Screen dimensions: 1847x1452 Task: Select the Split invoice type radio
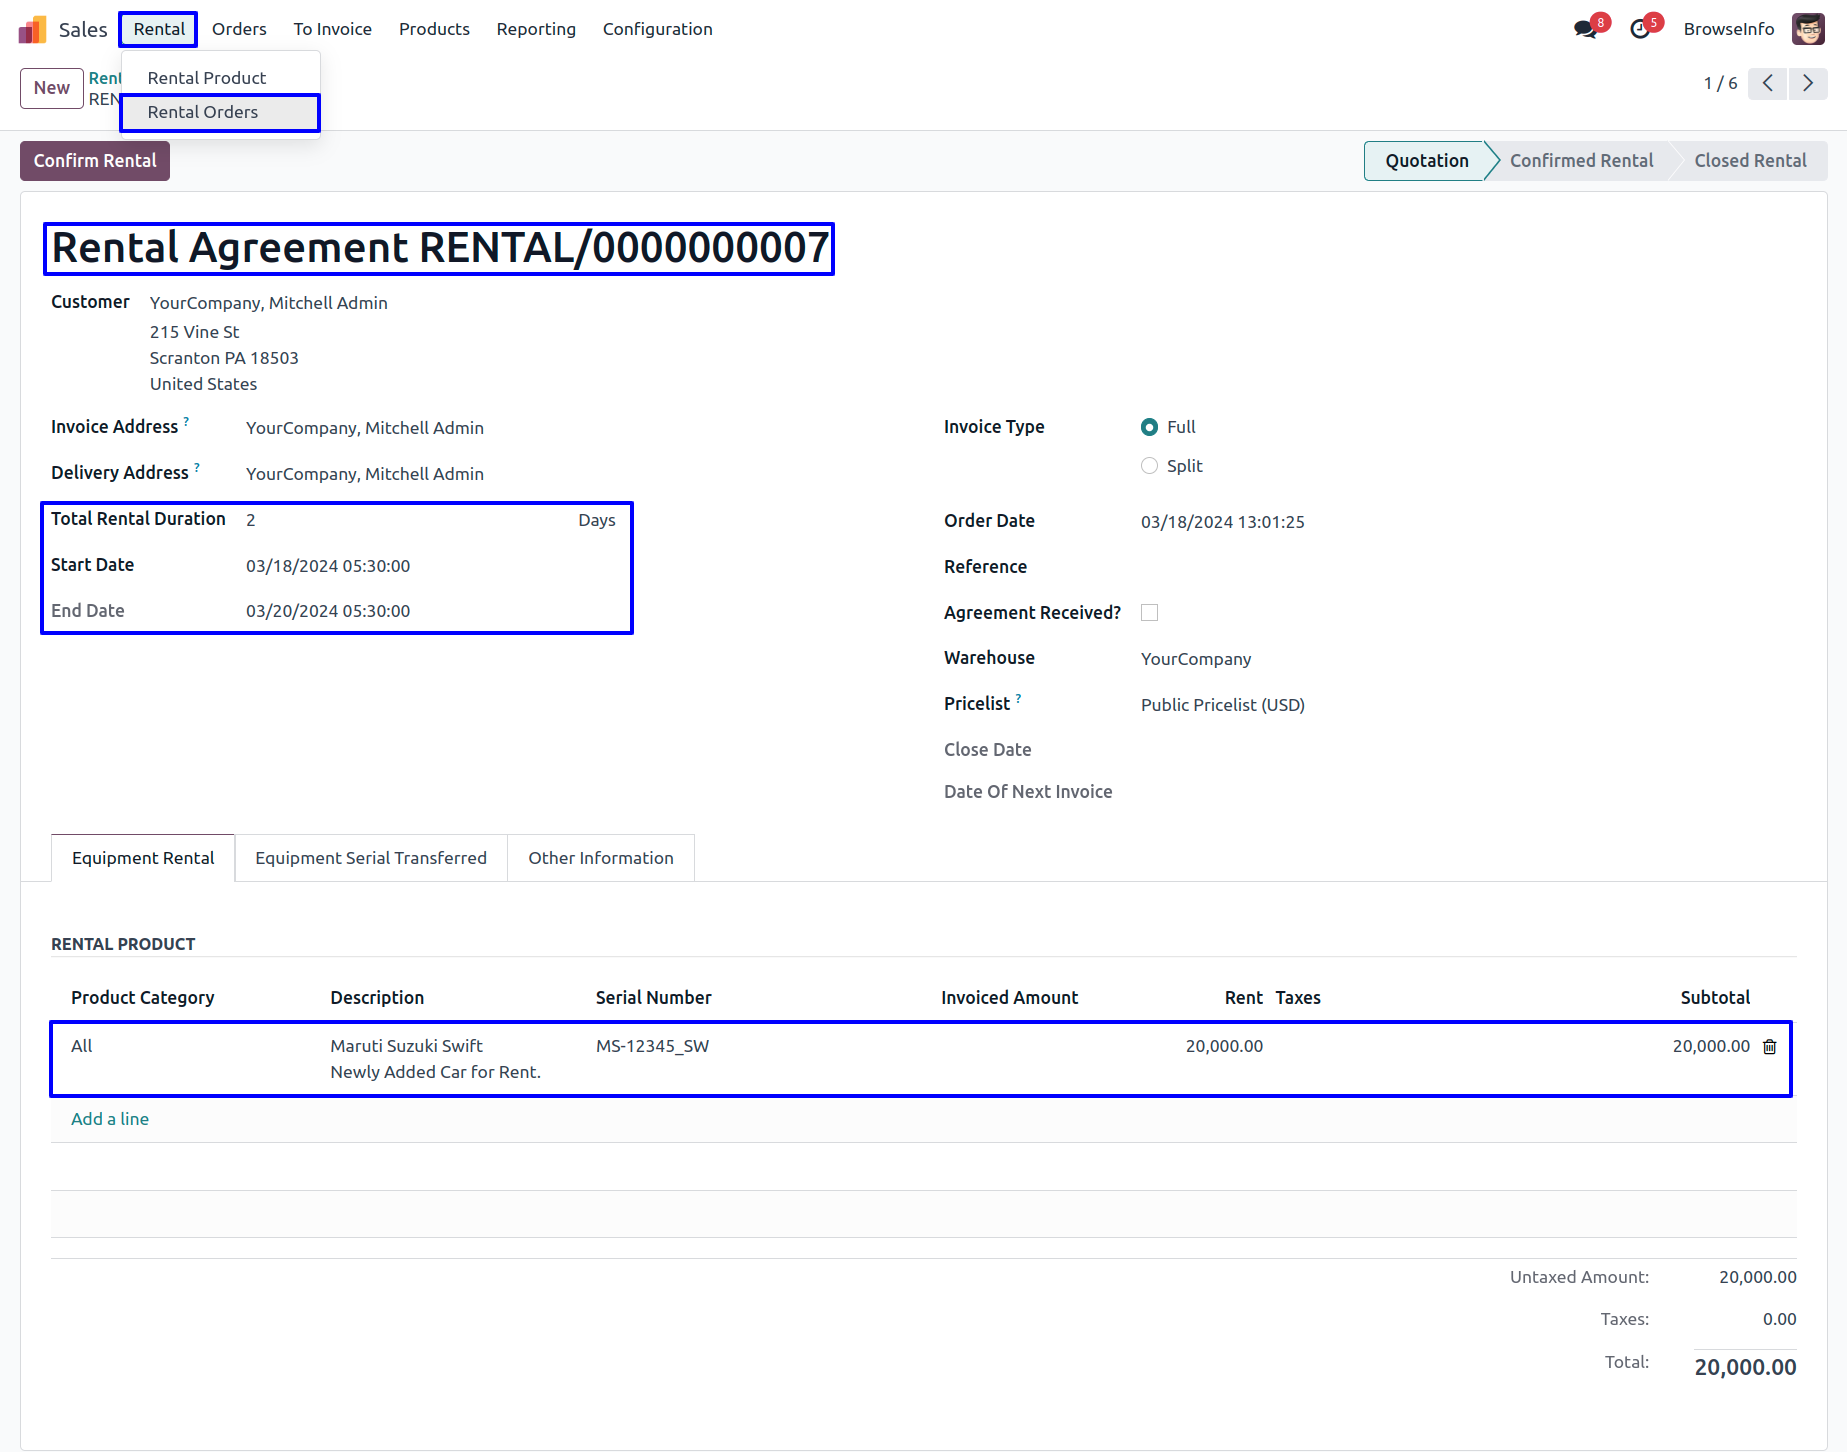(1149, 467)
